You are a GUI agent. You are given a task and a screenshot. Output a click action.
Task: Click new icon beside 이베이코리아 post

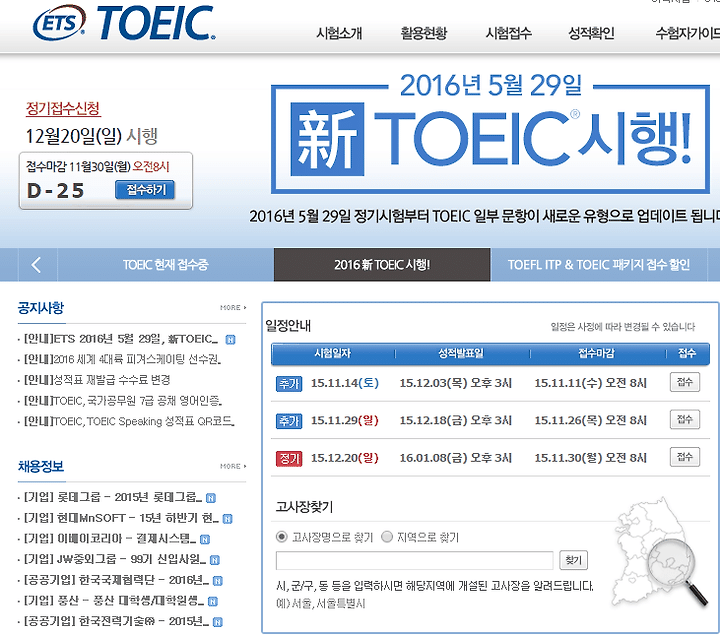click(205, 539)
